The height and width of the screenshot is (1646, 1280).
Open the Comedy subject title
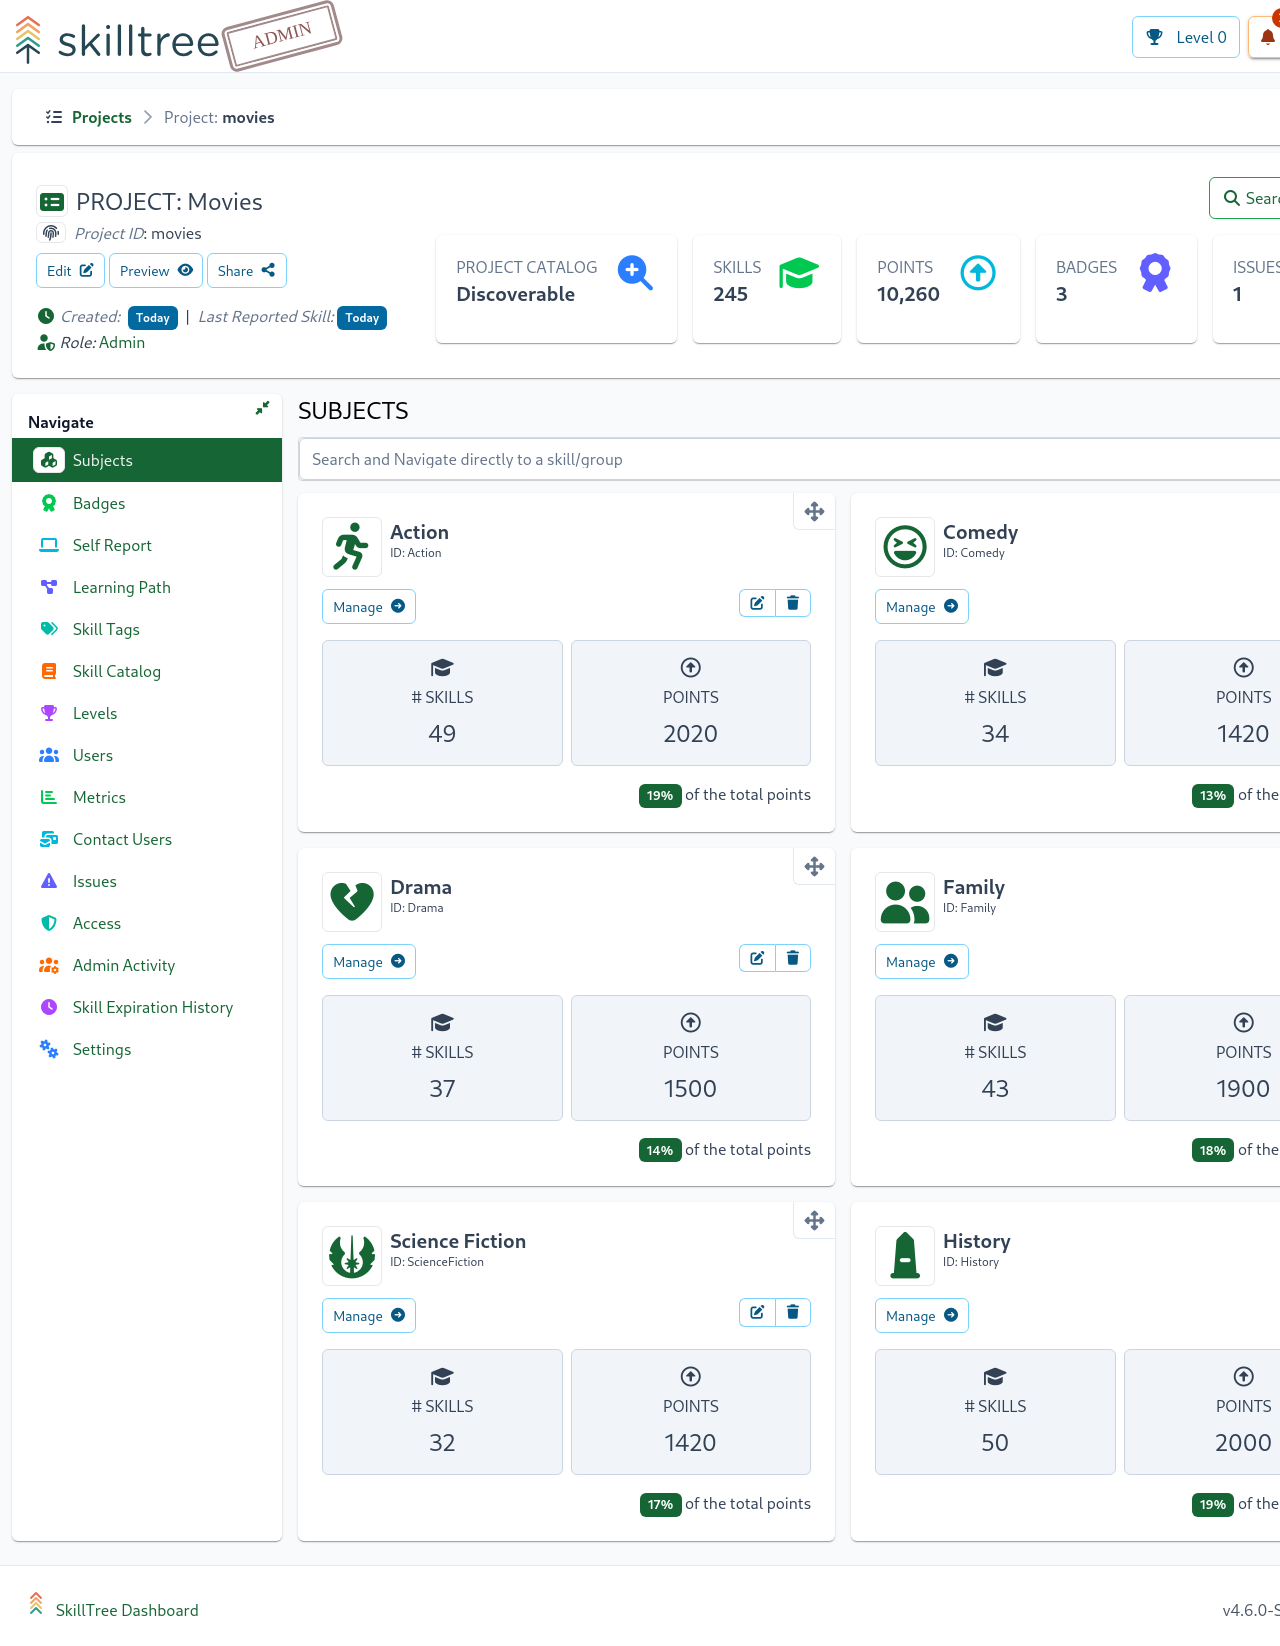pyautogui.click(x=980, y=532)
